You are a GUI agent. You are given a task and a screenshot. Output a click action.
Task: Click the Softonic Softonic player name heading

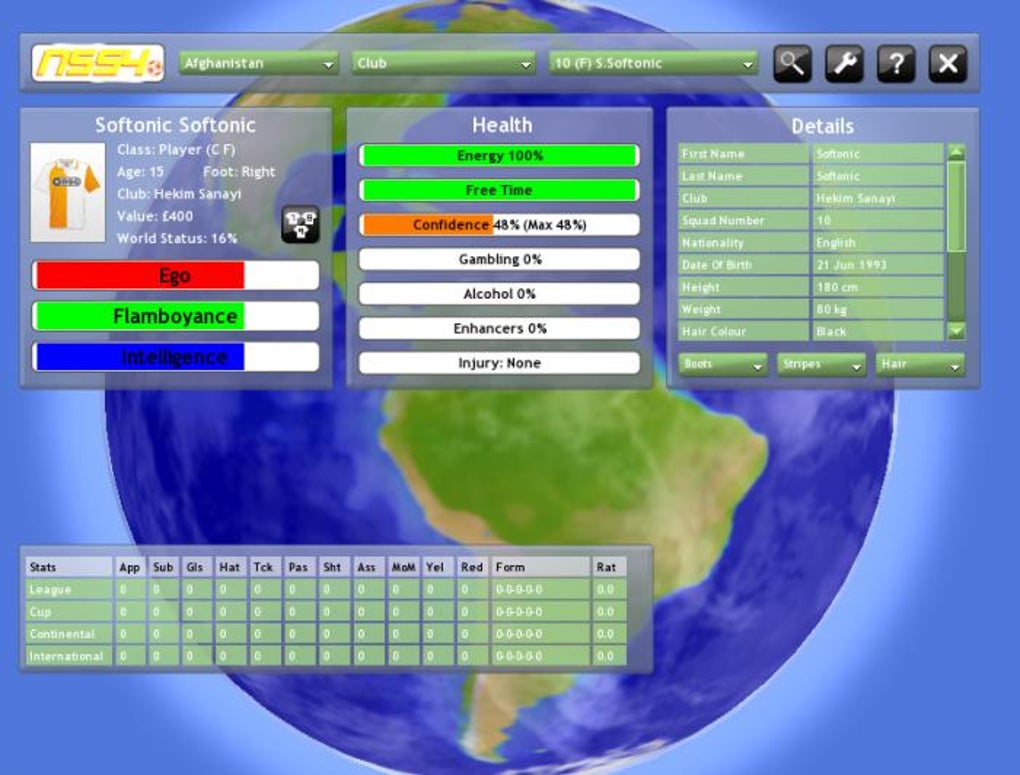175,125
